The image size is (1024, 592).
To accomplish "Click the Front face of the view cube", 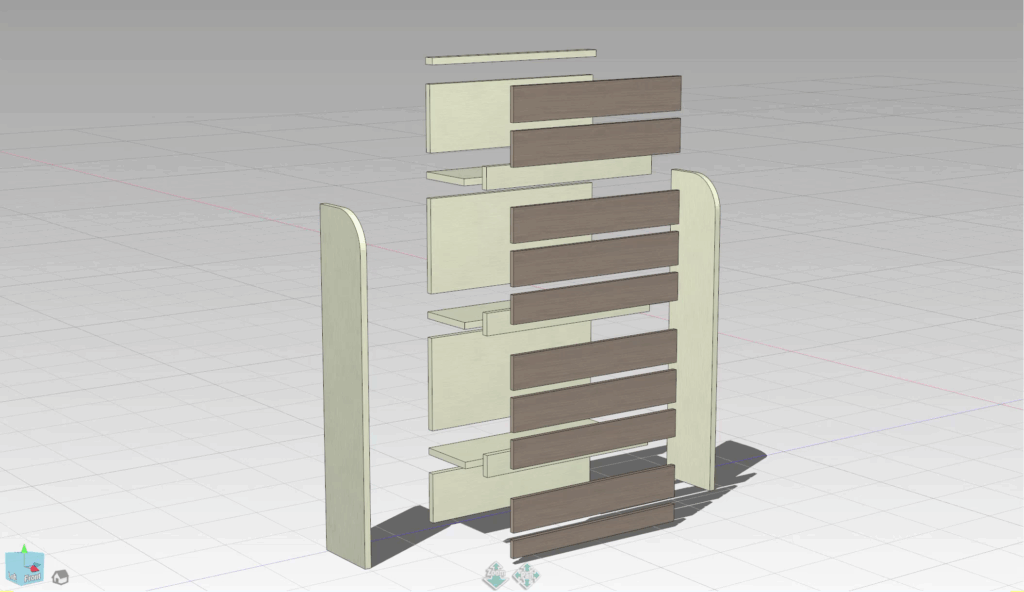I will pos(30,575).
